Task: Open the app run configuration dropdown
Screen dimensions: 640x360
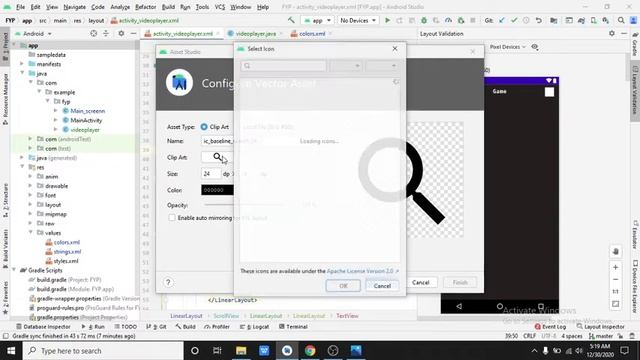Action: [318, 20]
